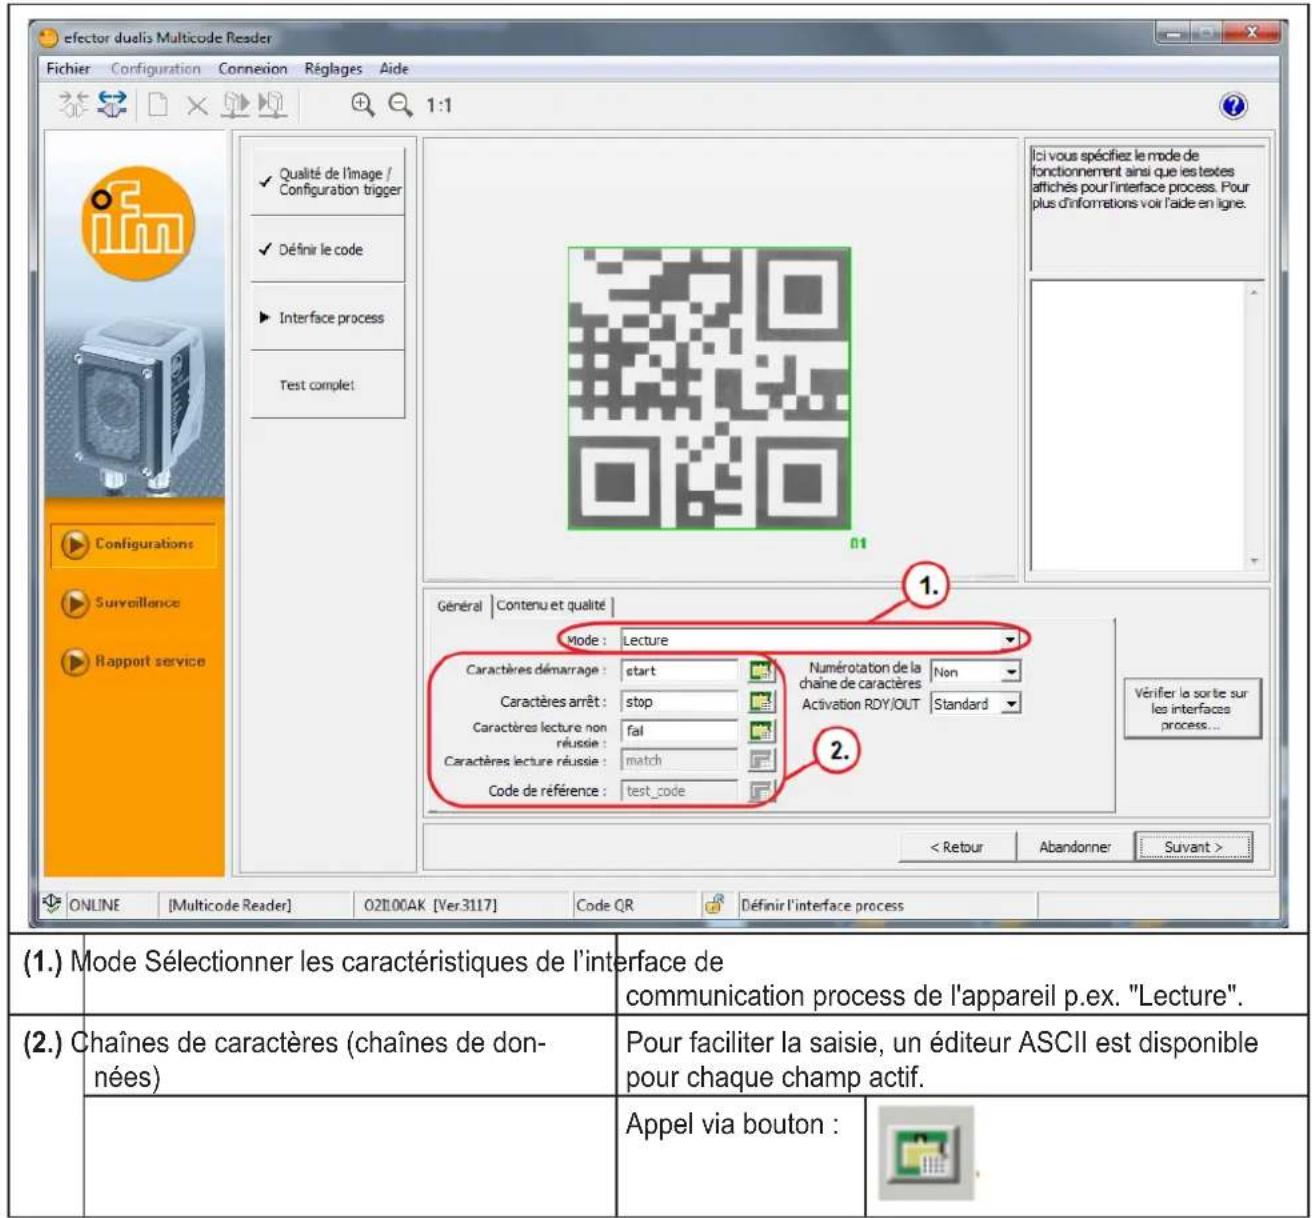1312x1218 pixels.
Task: Switch to the Général tab
Action: coord(460,606)
